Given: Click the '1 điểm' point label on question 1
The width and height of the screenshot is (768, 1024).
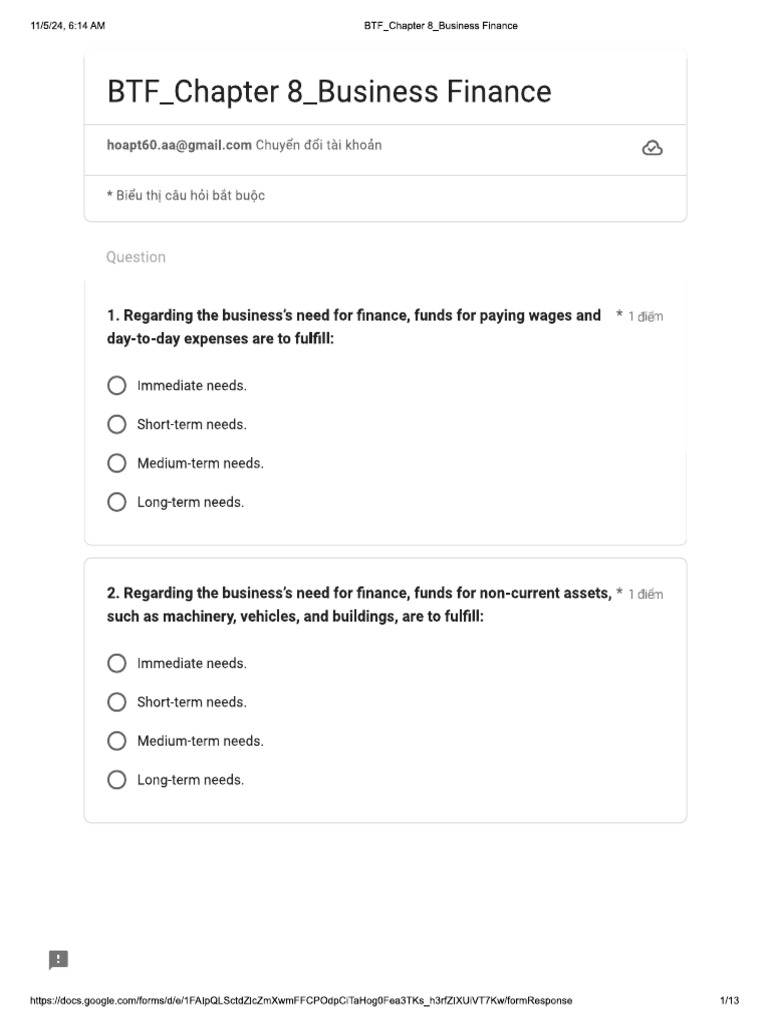Looking at the screenshot, I should (x=645, y=317).
